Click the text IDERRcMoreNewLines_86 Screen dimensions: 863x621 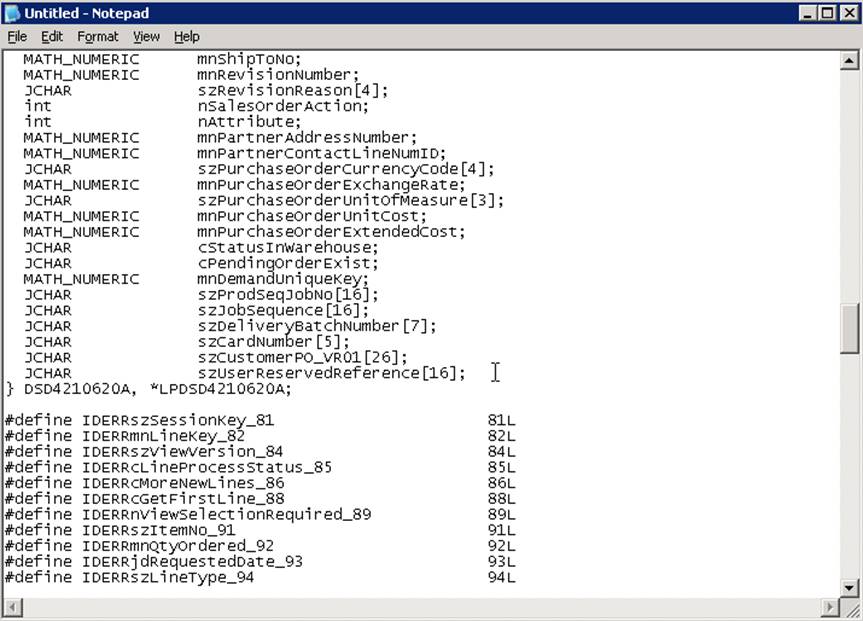click(x=183, y=483)
